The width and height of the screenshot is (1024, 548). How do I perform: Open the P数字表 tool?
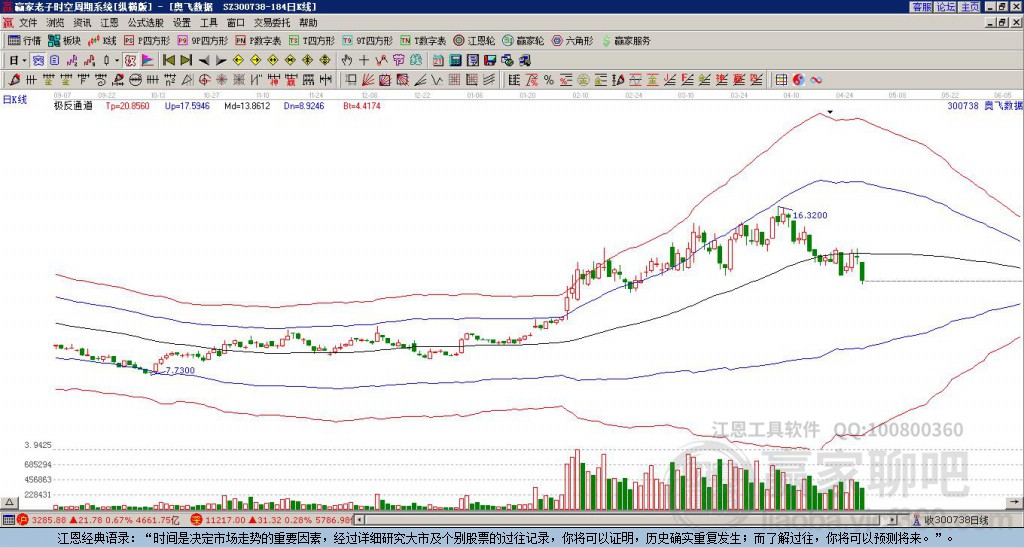pos(258,41)
